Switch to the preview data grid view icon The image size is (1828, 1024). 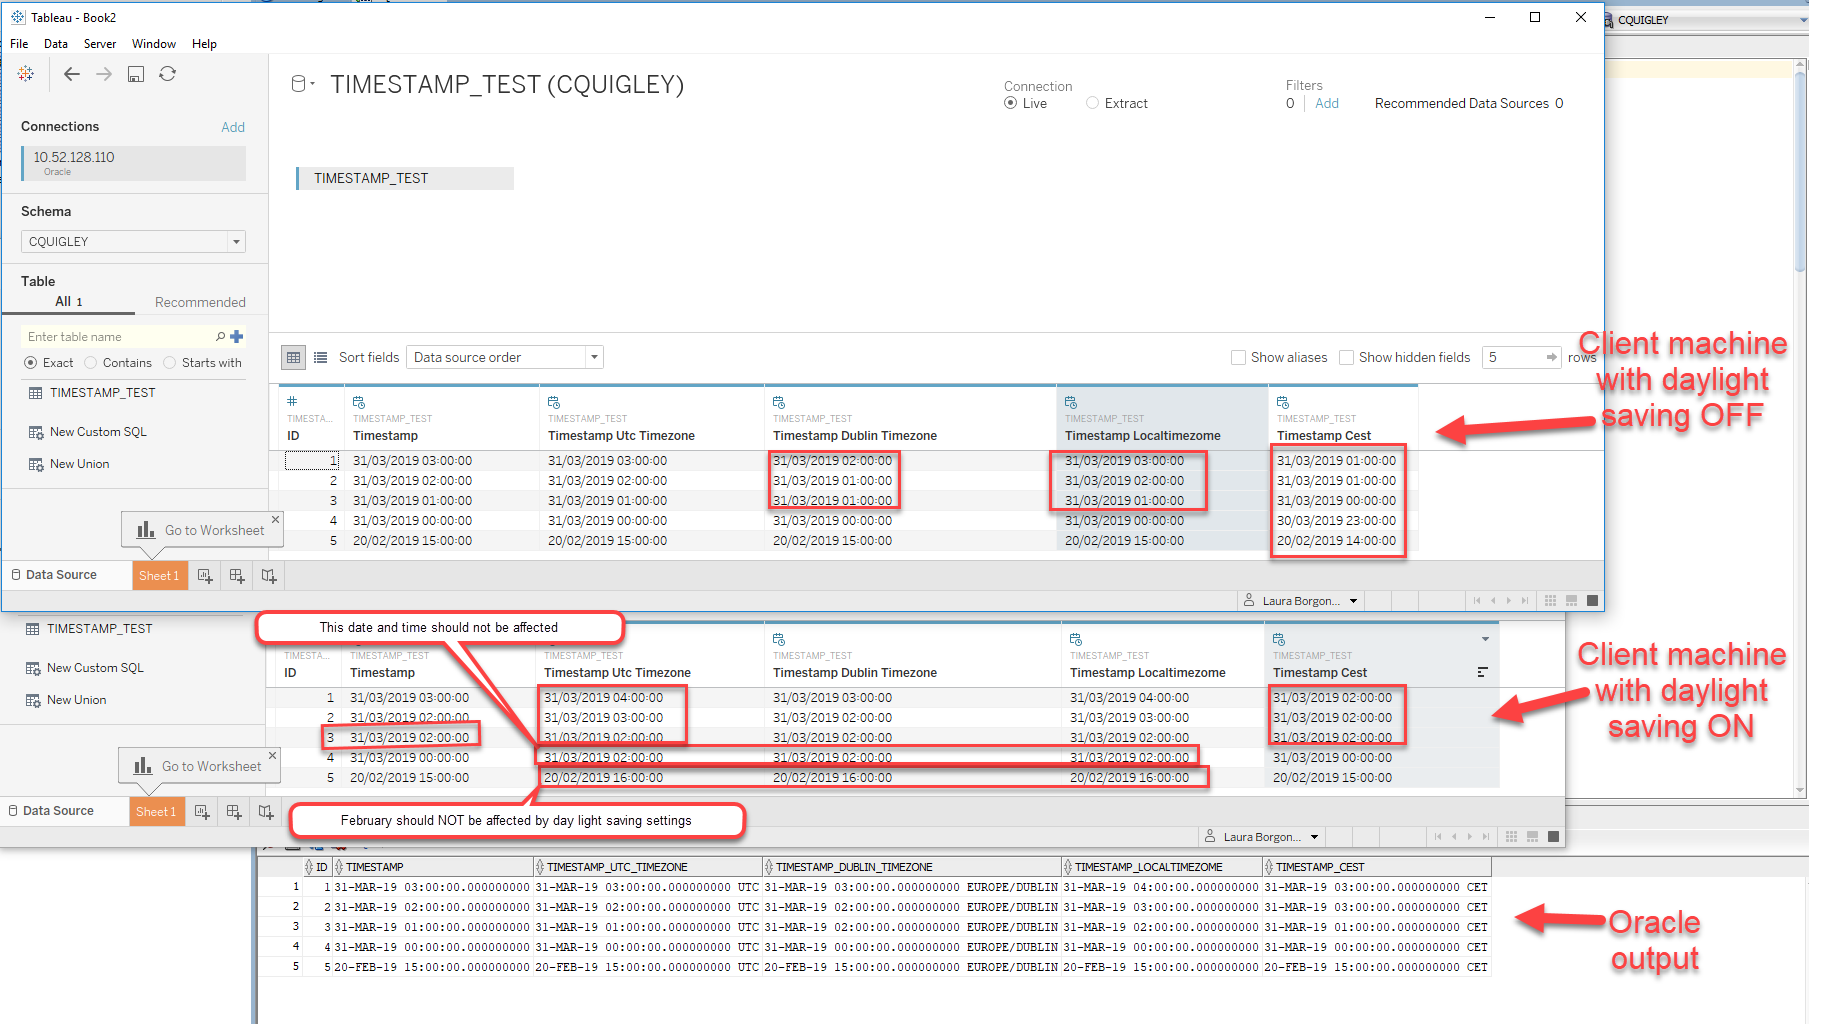(x=293, y=357)
